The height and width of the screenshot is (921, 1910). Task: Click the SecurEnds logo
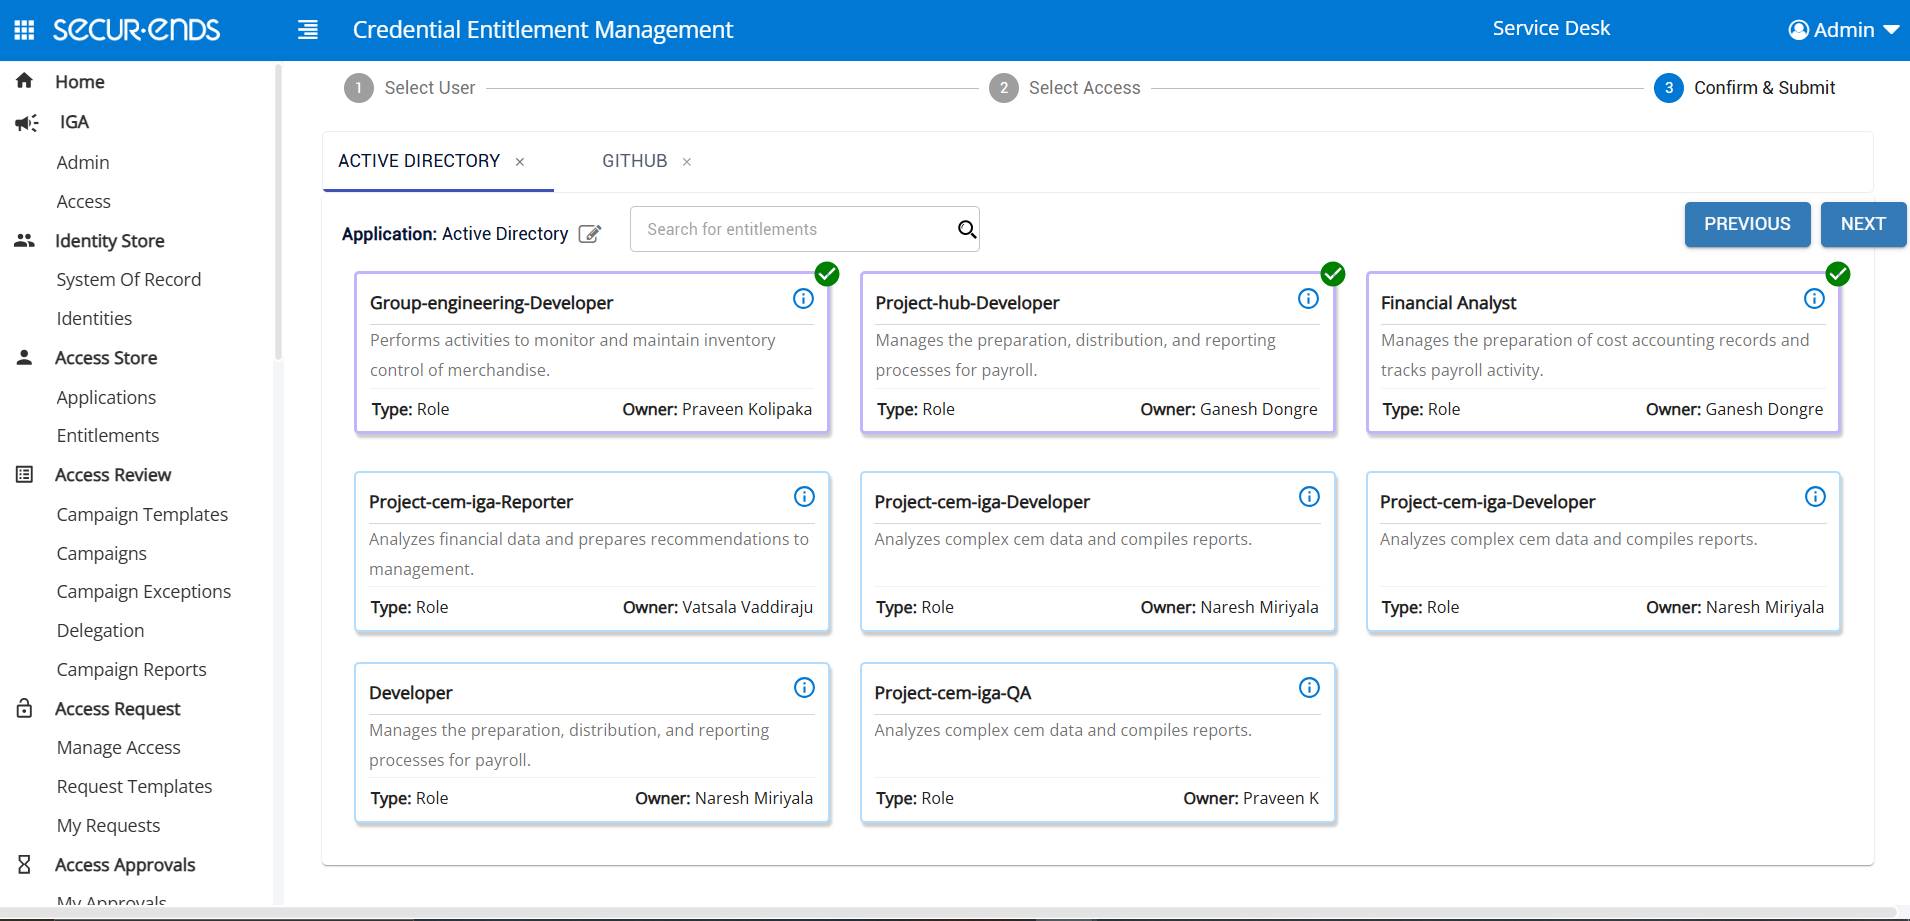136,30
